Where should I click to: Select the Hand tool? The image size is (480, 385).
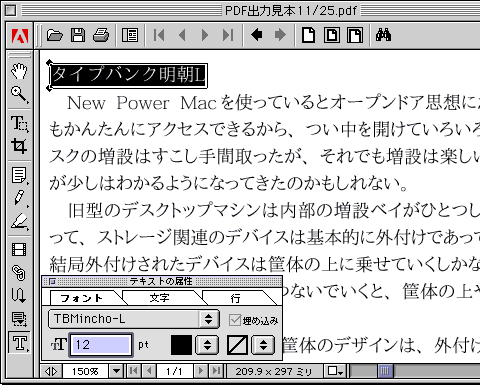coord(19,71)
